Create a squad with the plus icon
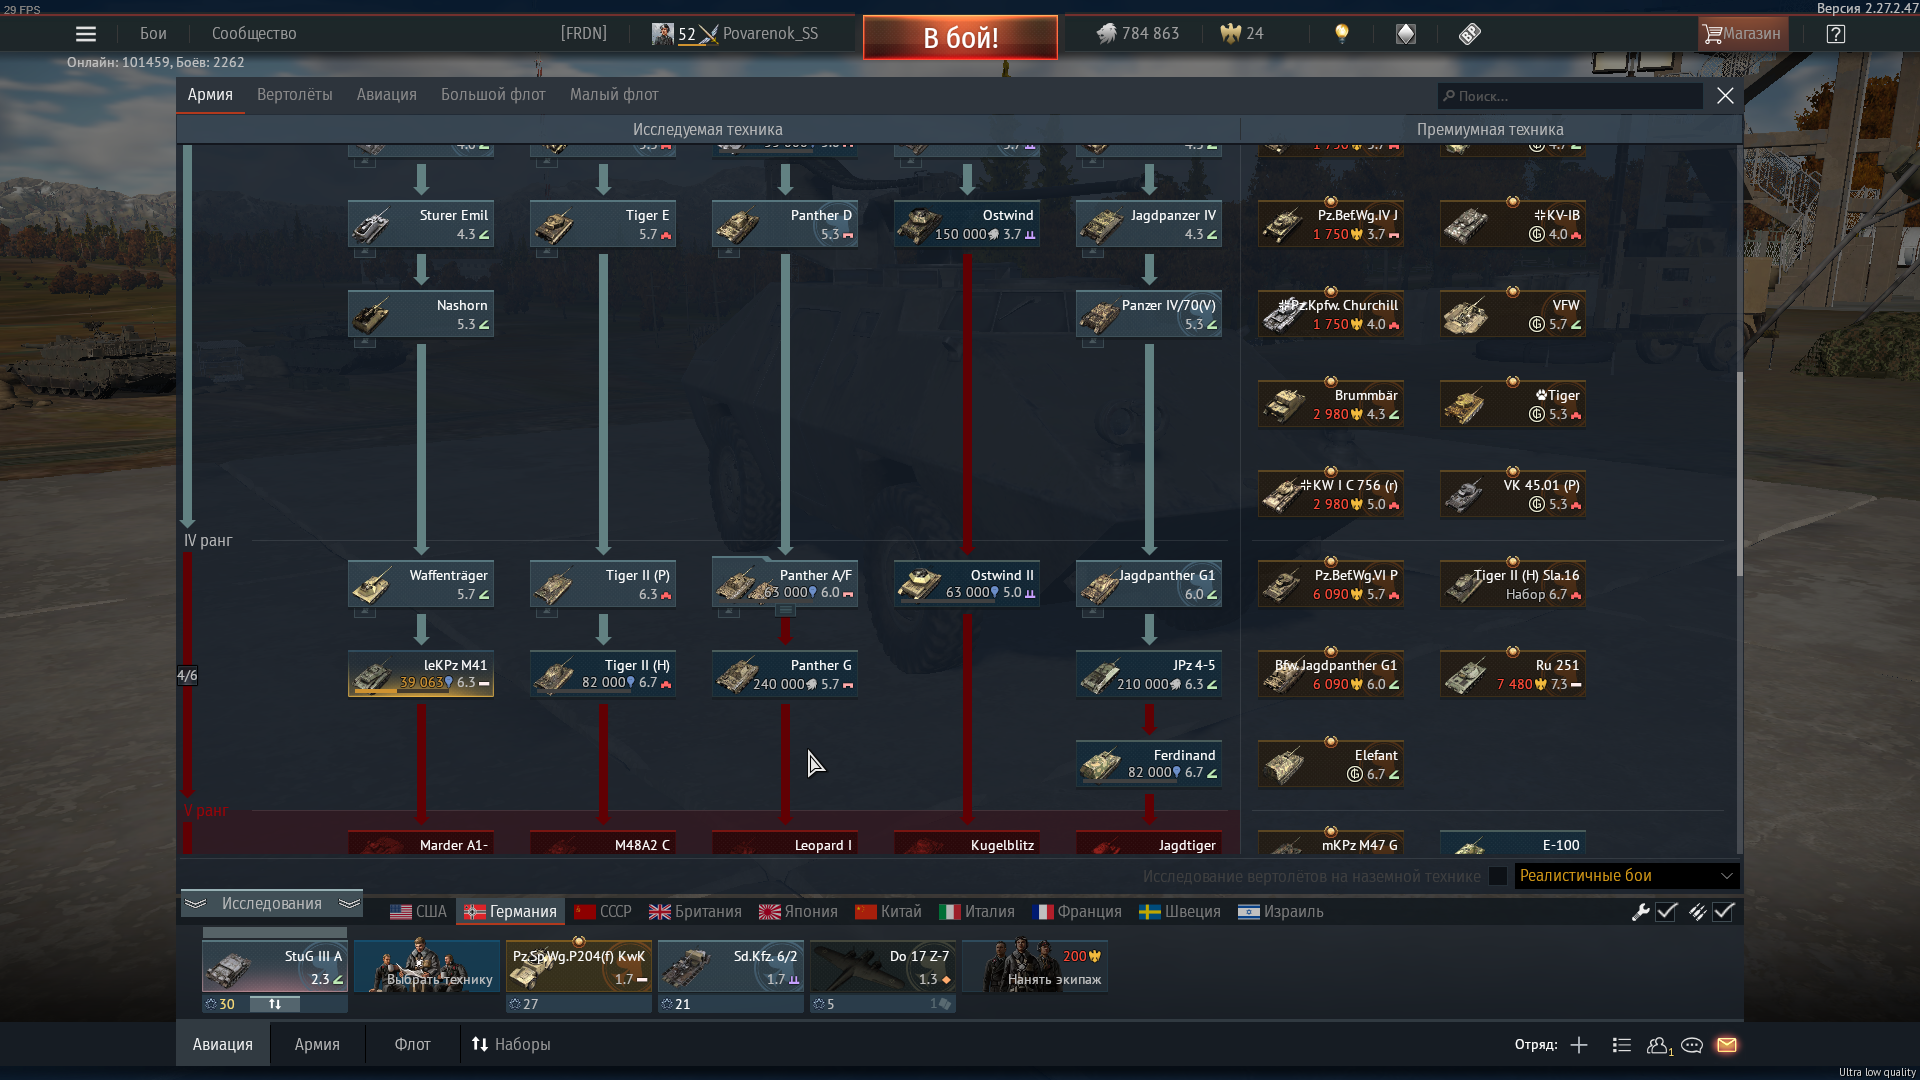The image size is (1920, 1080). (1579, 1045)
